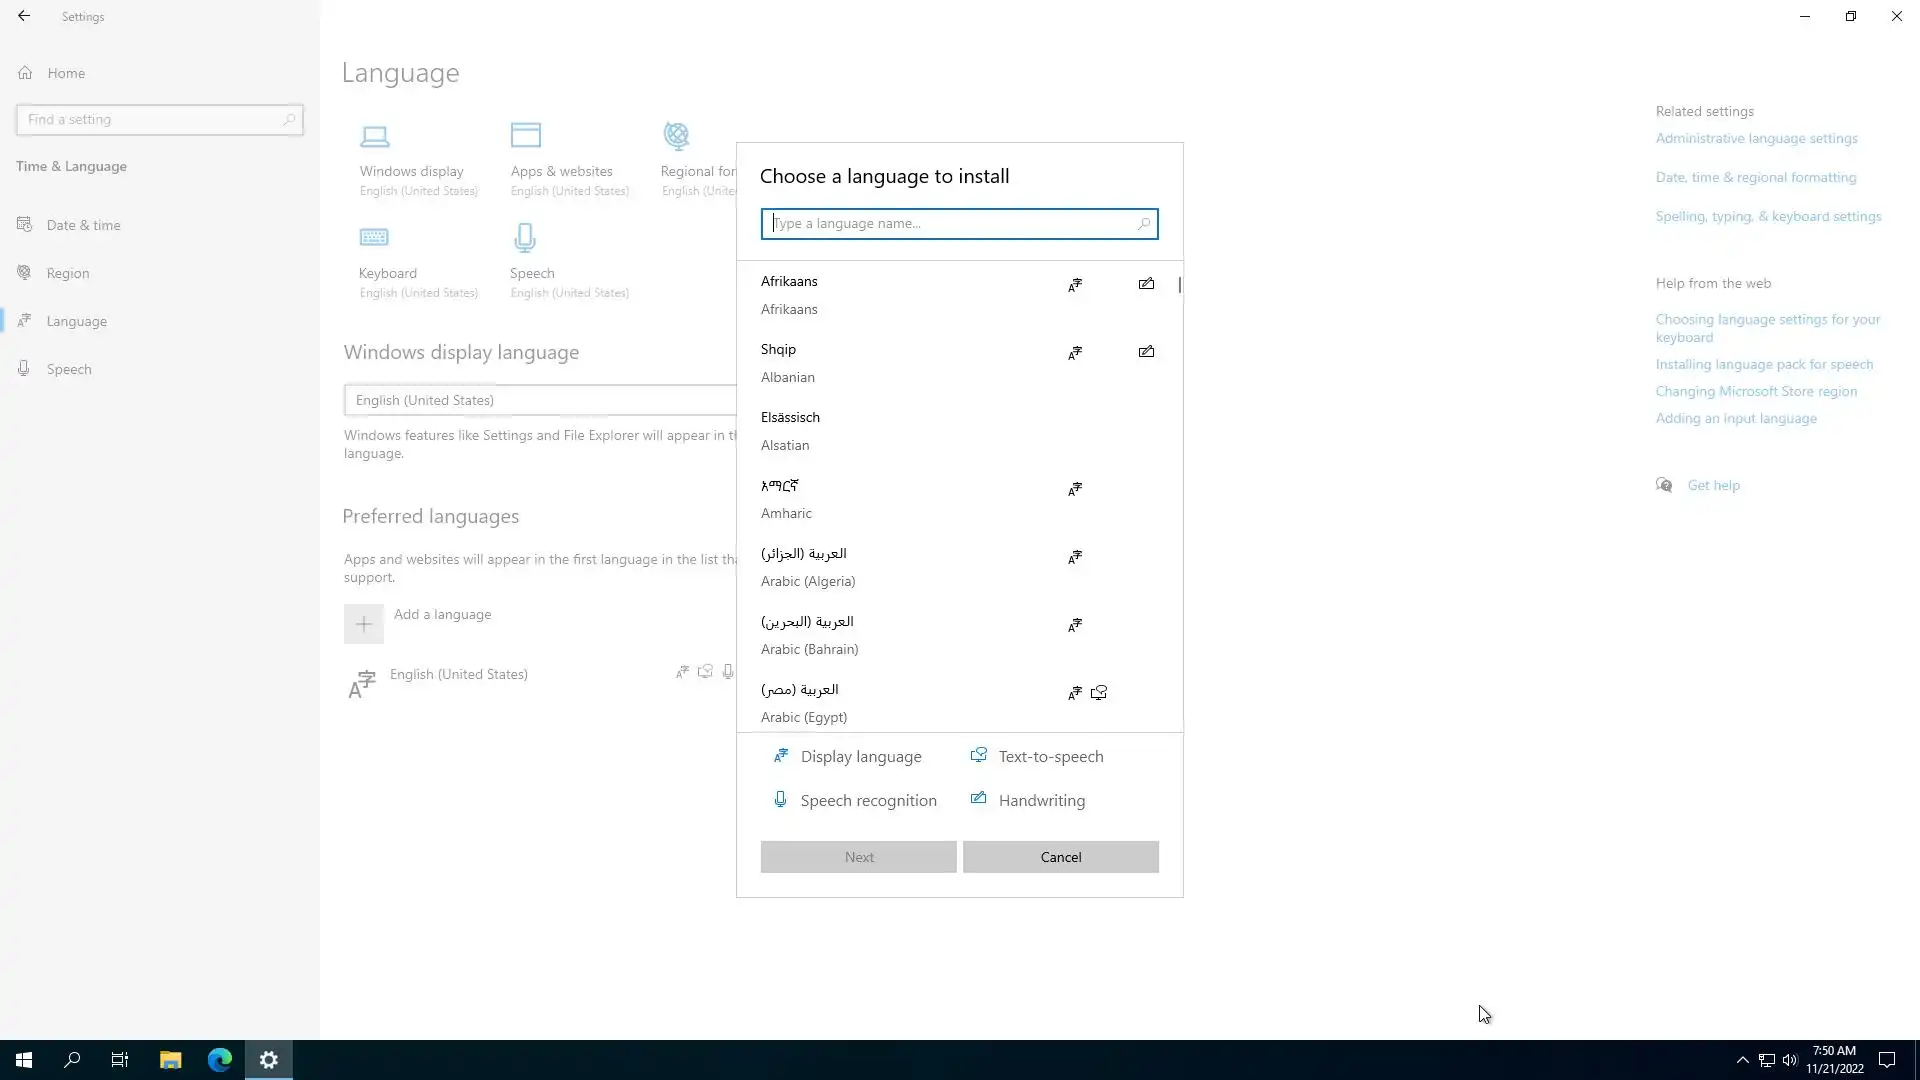Open the Region settings page
The width and height of the screenshot is (1920, 1080).
pyautogui.click(x=68, y=273)
